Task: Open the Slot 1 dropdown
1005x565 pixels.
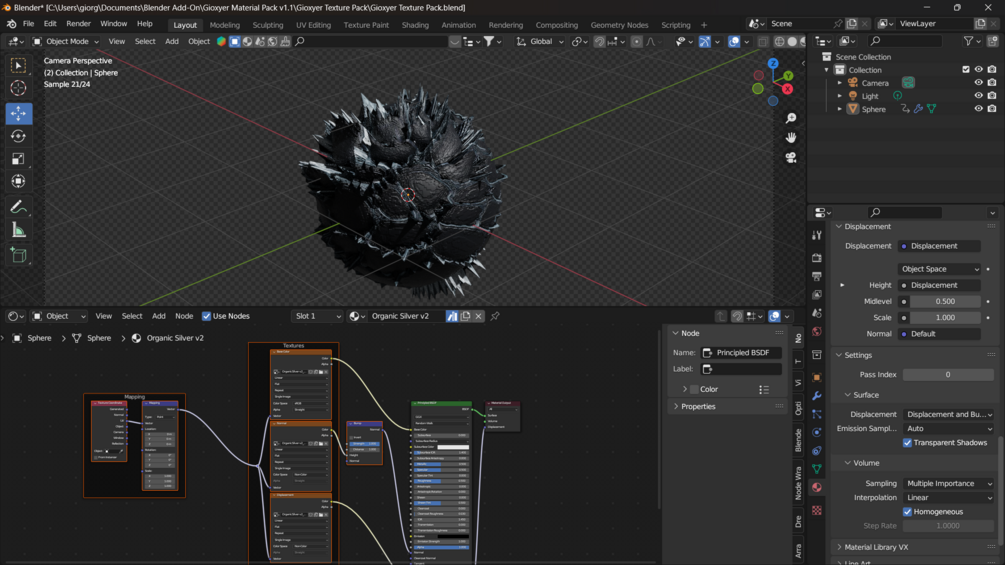Action: pyautogui.click(x=317, y=316)
